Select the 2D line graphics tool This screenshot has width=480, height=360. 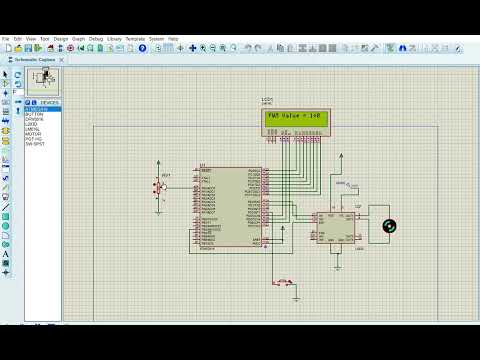tap(5, 207)
